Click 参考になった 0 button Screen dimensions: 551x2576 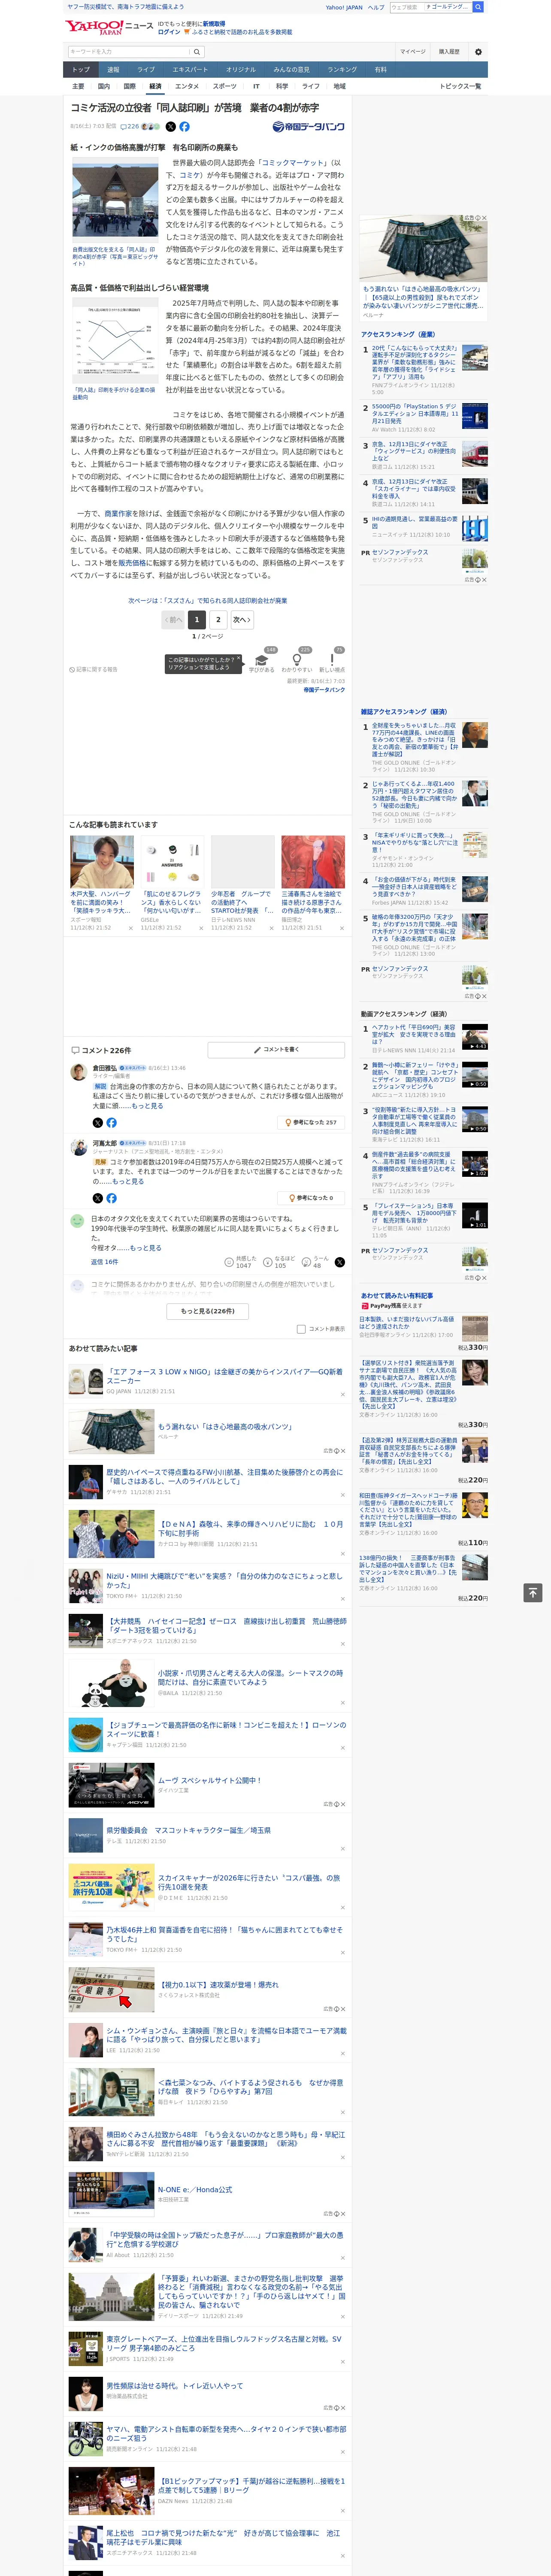[312, 1198]
